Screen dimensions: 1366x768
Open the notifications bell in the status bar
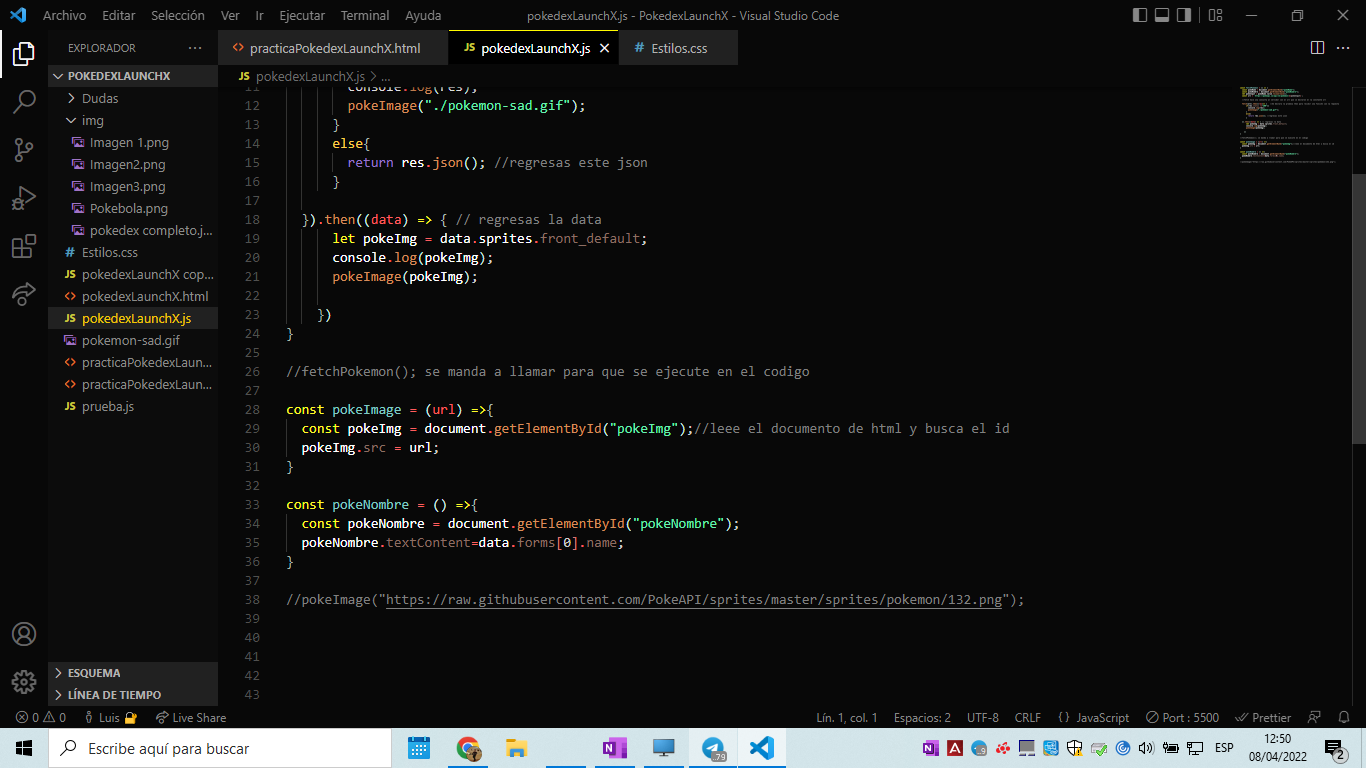tap(1344, 717)
